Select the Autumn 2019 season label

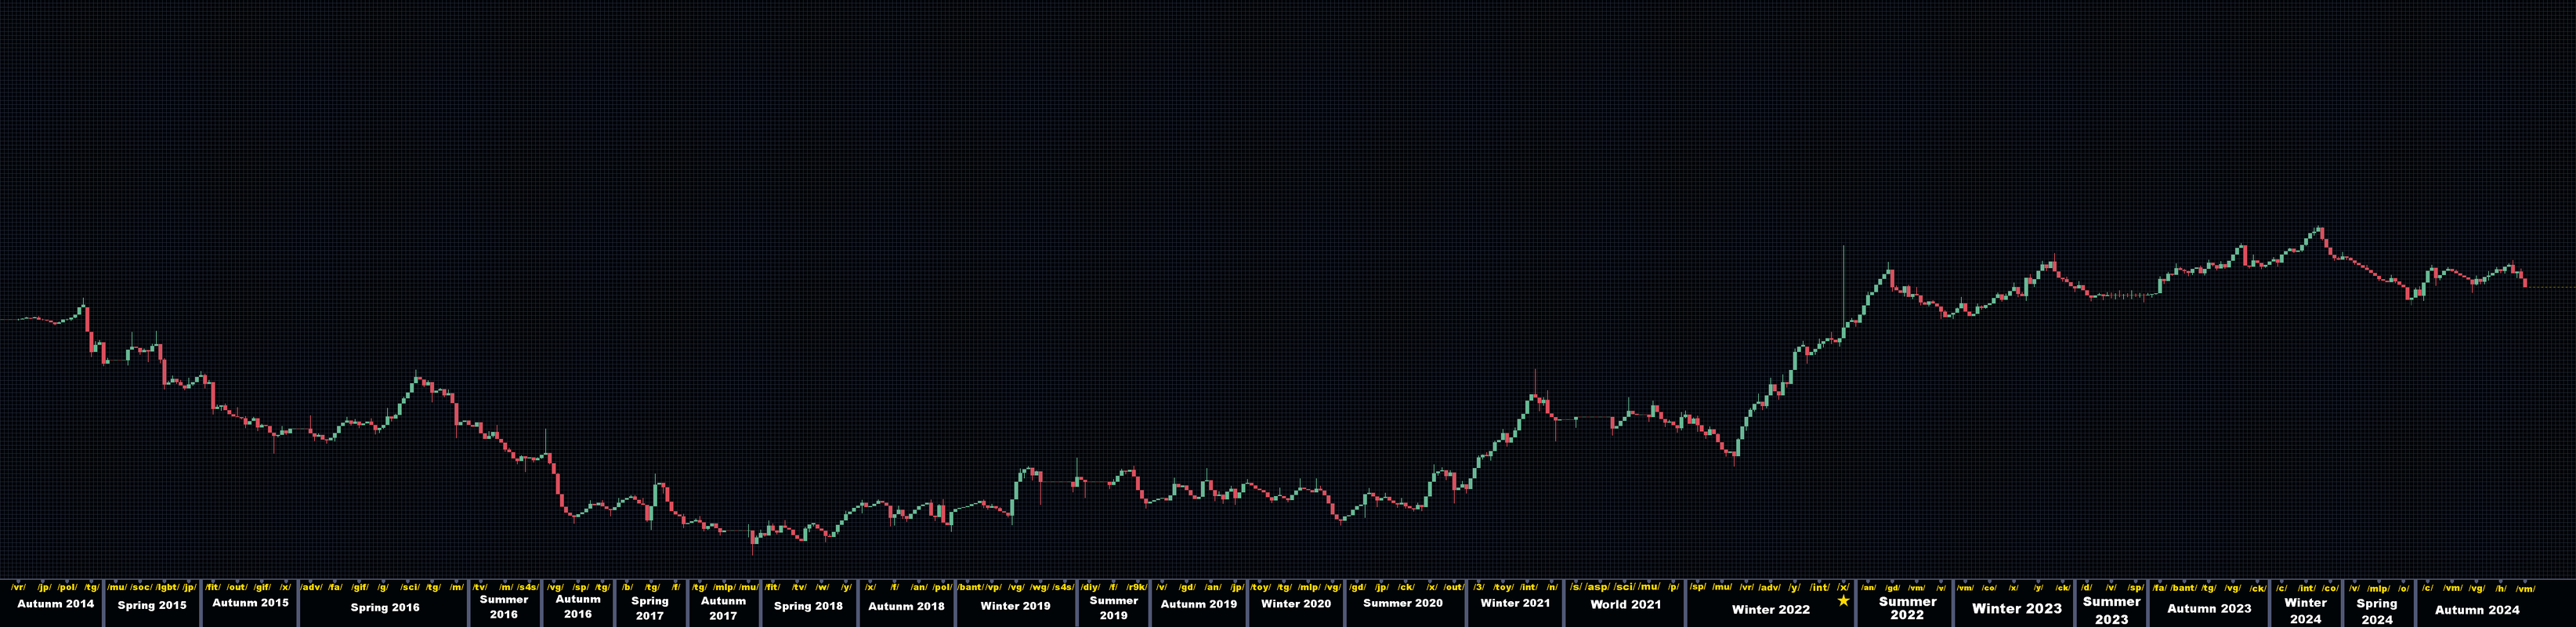(1199, 604)
